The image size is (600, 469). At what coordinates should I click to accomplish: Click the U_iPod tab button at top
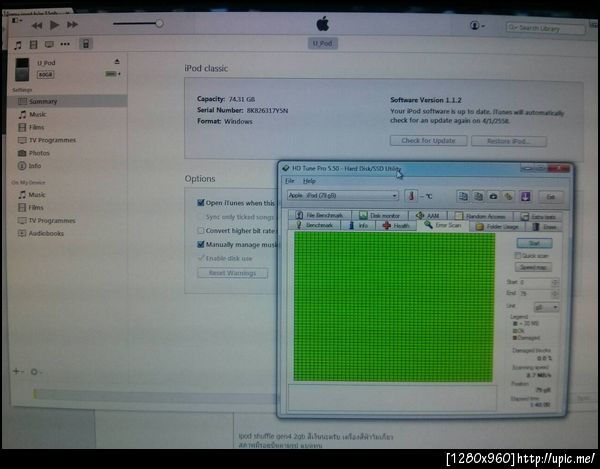coord(322,43)
